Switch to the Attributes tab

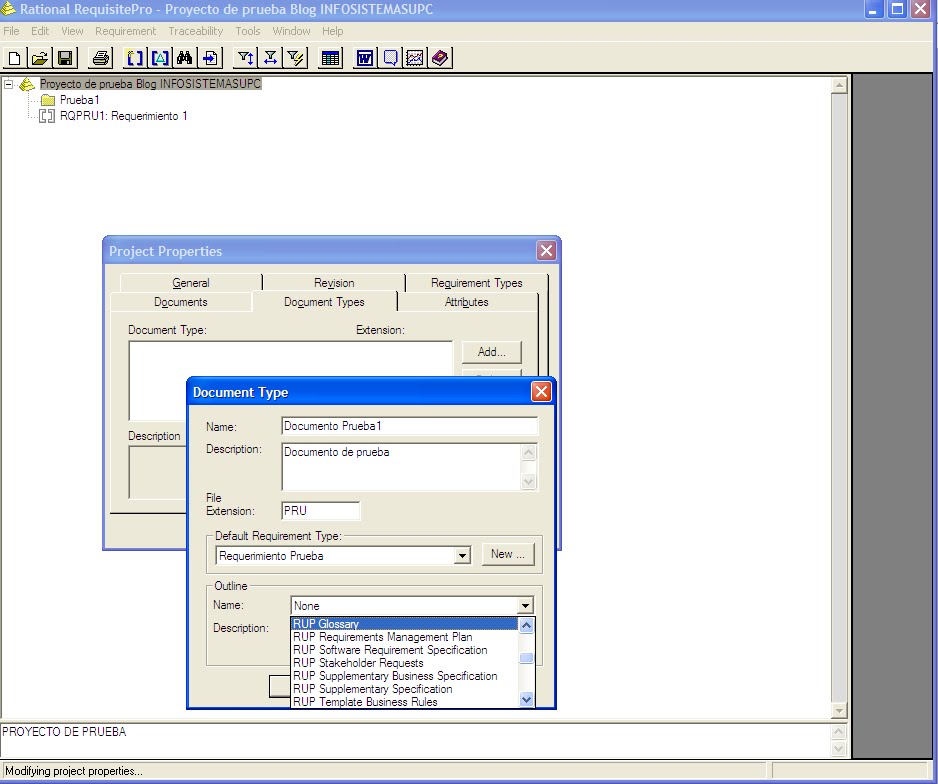(x=467, y=302)
